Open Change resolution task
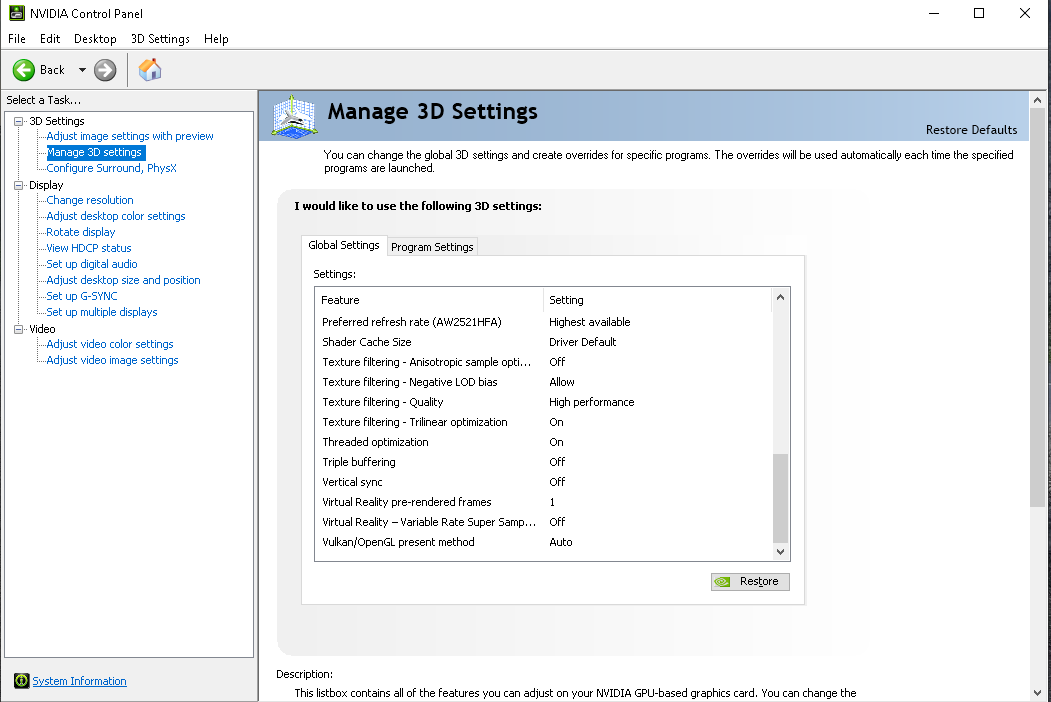Image resolution: width=1051 pixels, height=702 pixels. coord(90,200)
